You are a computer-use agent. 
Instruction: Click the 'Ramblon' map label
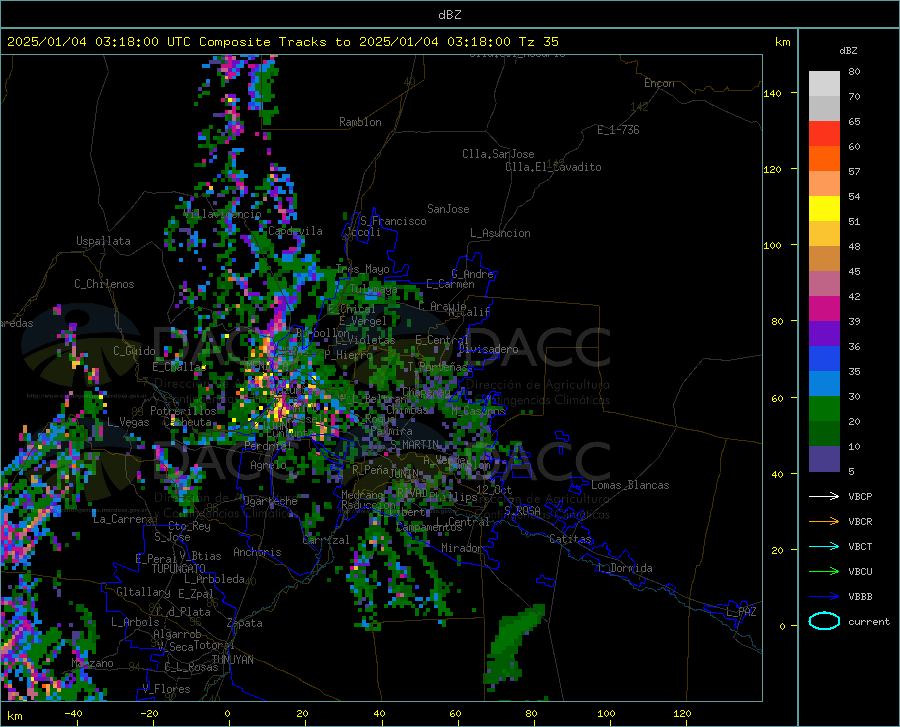click(x=360, y=122)
